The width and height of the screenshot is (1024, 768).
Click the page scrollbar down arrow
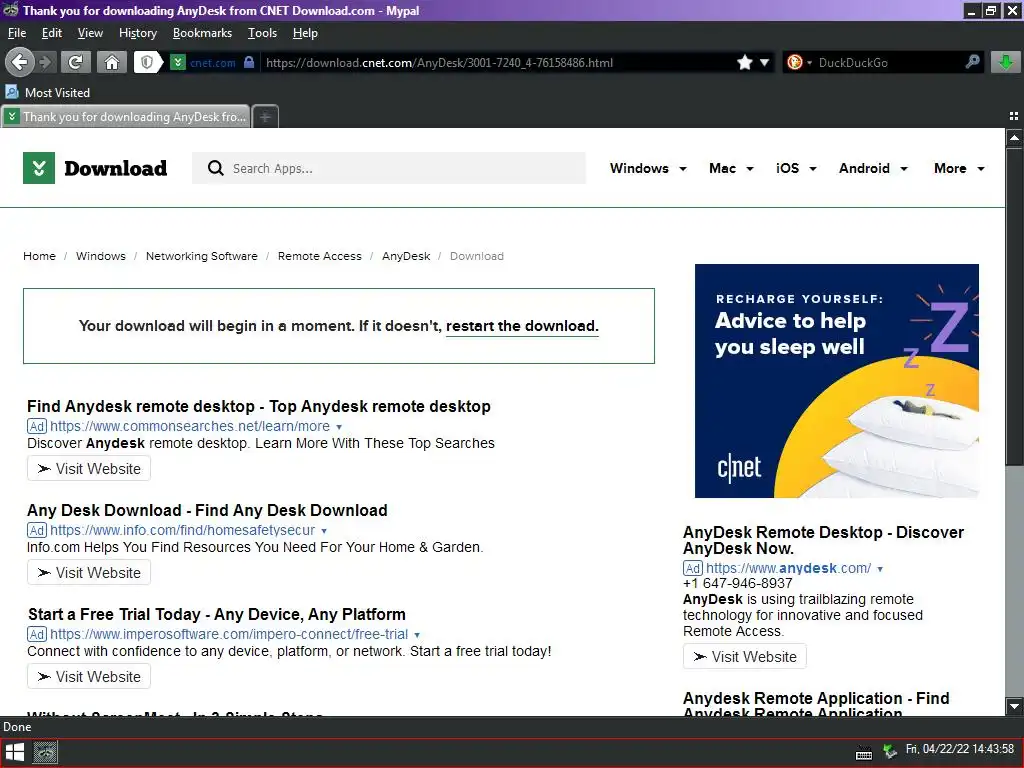1014,706
